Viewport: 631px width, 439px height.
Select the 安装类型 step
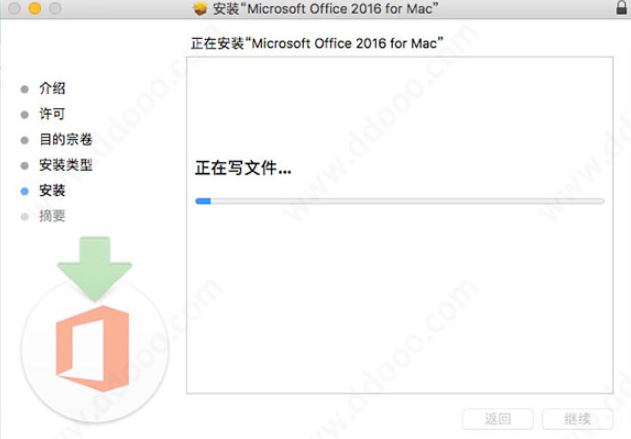tap(66, 165)
